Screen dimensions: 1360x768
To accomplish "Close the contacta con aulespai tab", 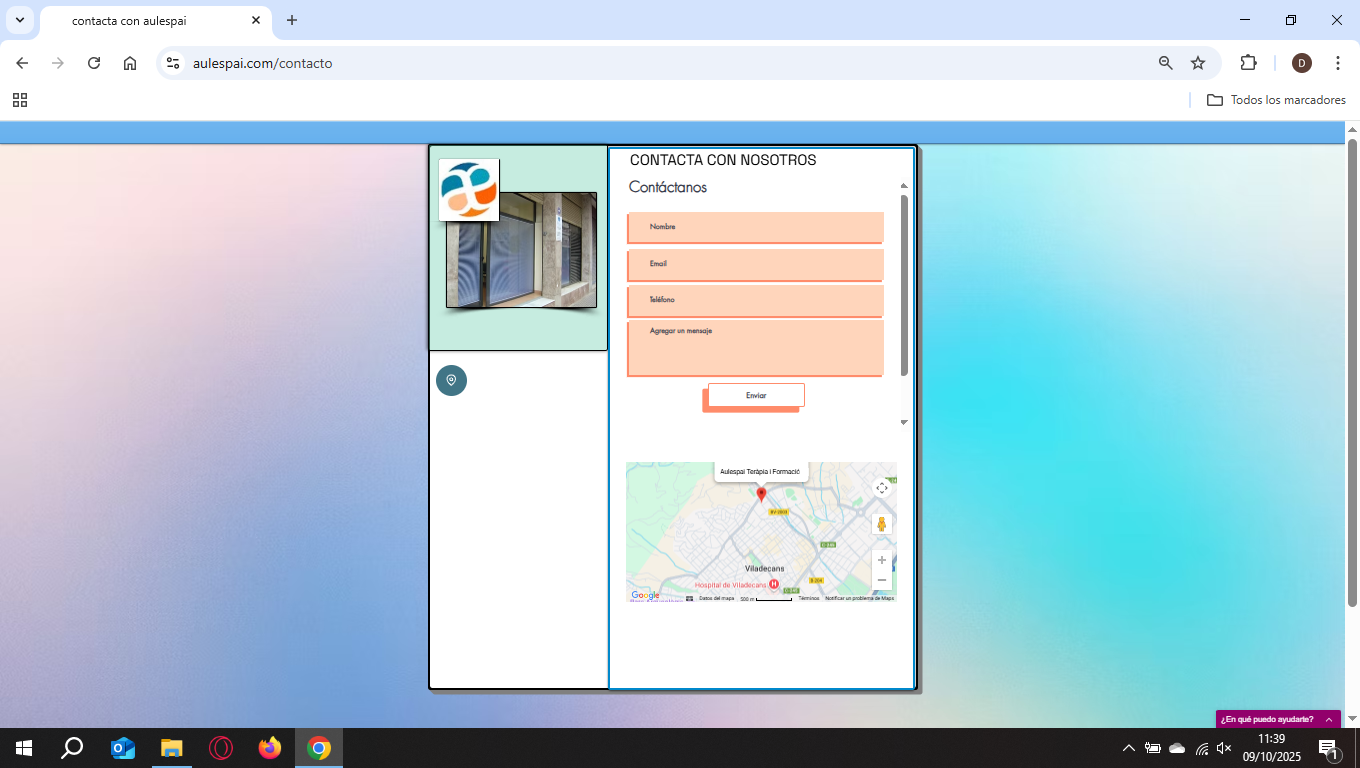I will [256, 20].
